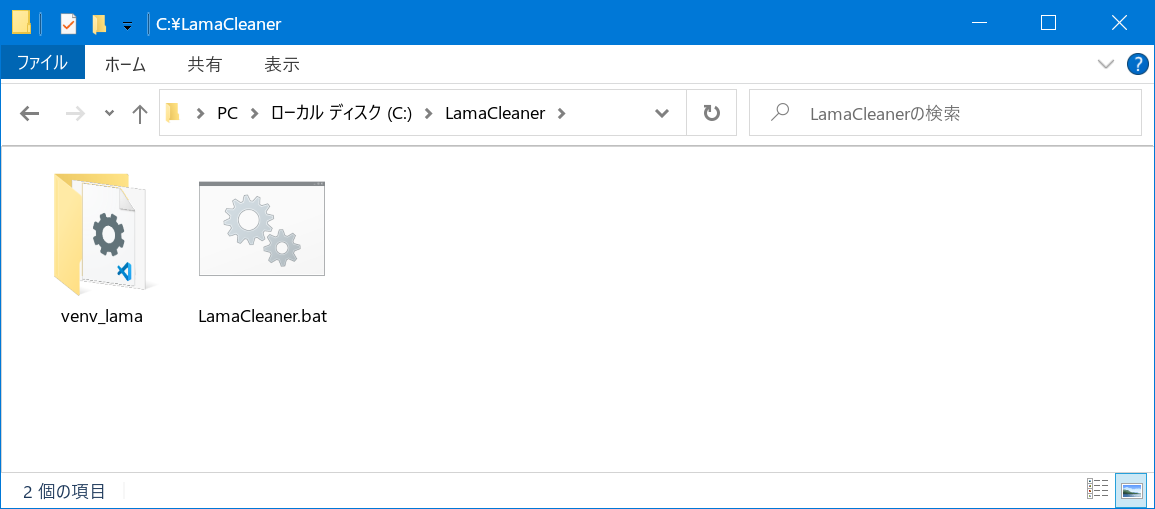1155x509 pixels.
Task: Go forward with the right arrow
Action: click(76, 113)
